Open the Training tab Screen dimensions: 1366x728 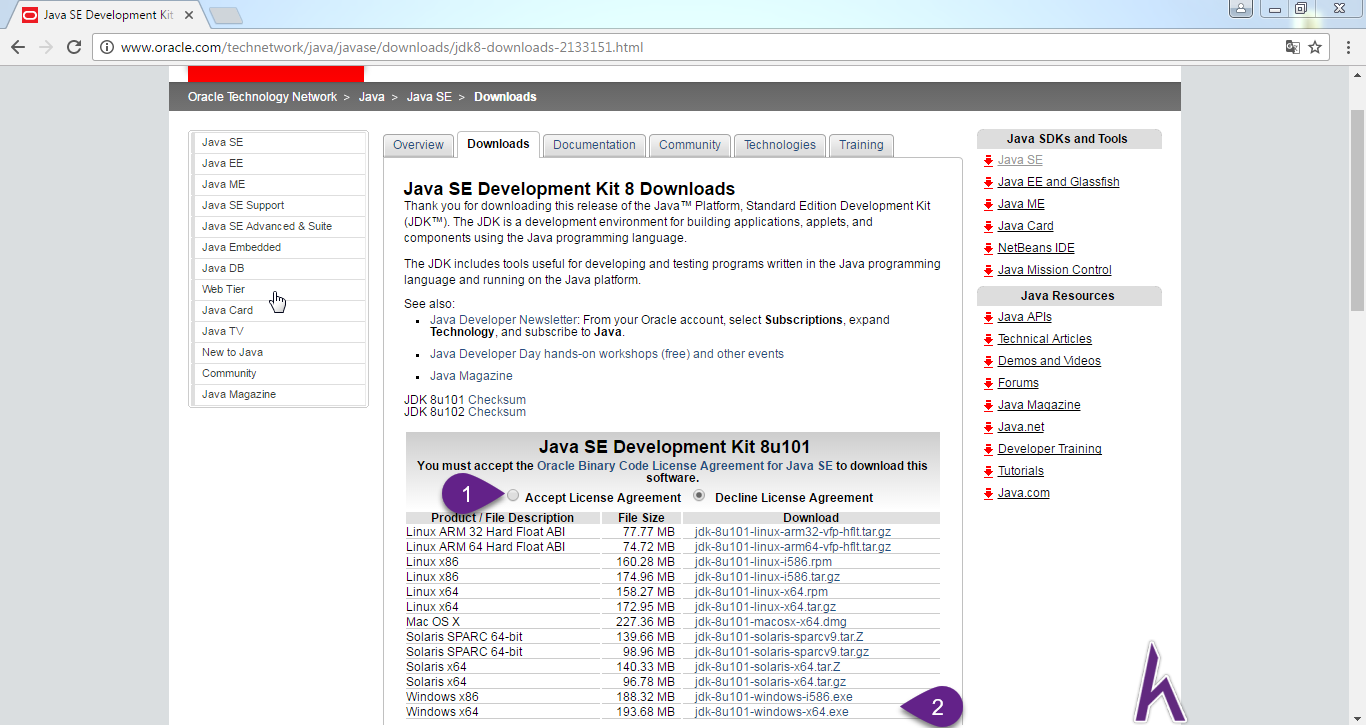point(861,145)
